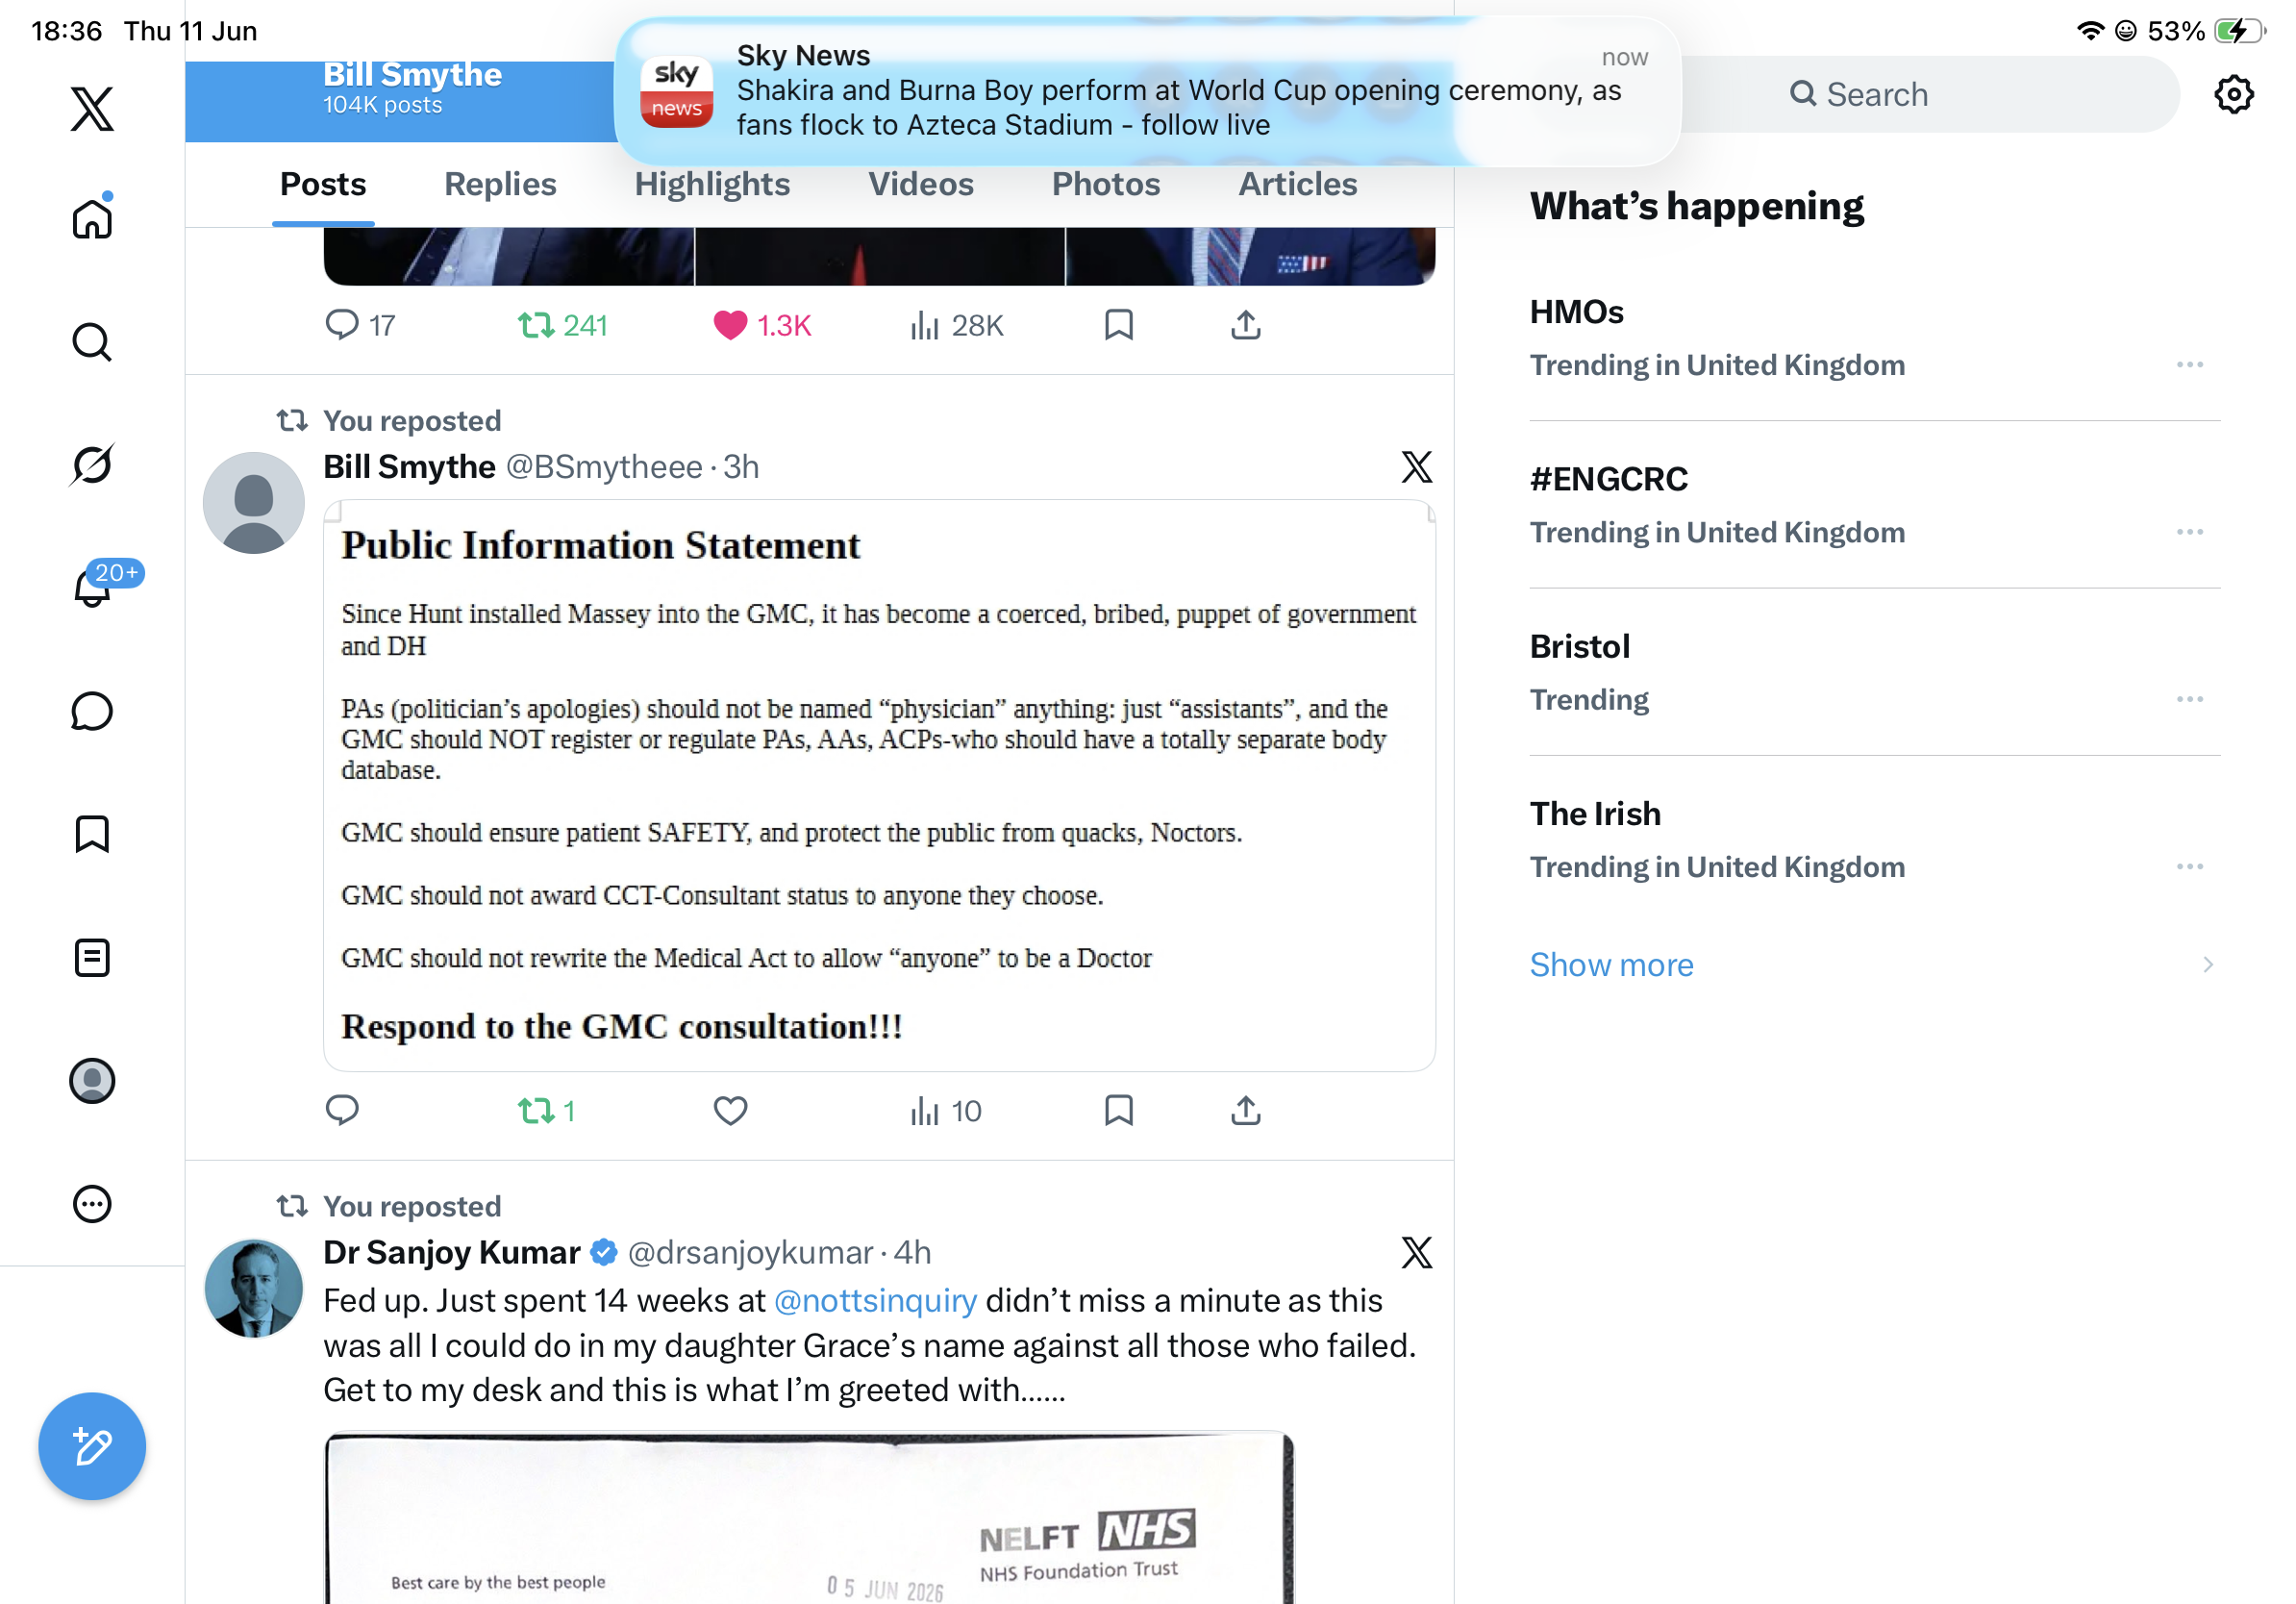Click Show more under trending topics
Screen dimensions: 2296x1604
pos(1611,964)
